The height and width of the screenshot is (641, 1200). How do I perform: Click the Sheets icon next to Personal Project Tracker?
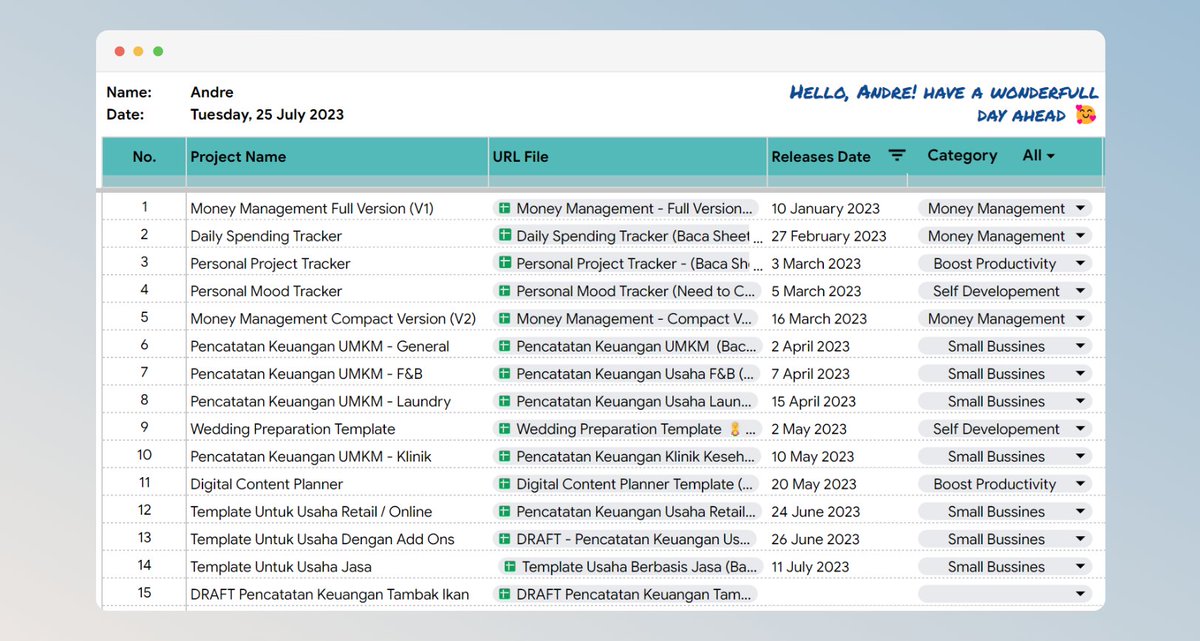[503, 263]
